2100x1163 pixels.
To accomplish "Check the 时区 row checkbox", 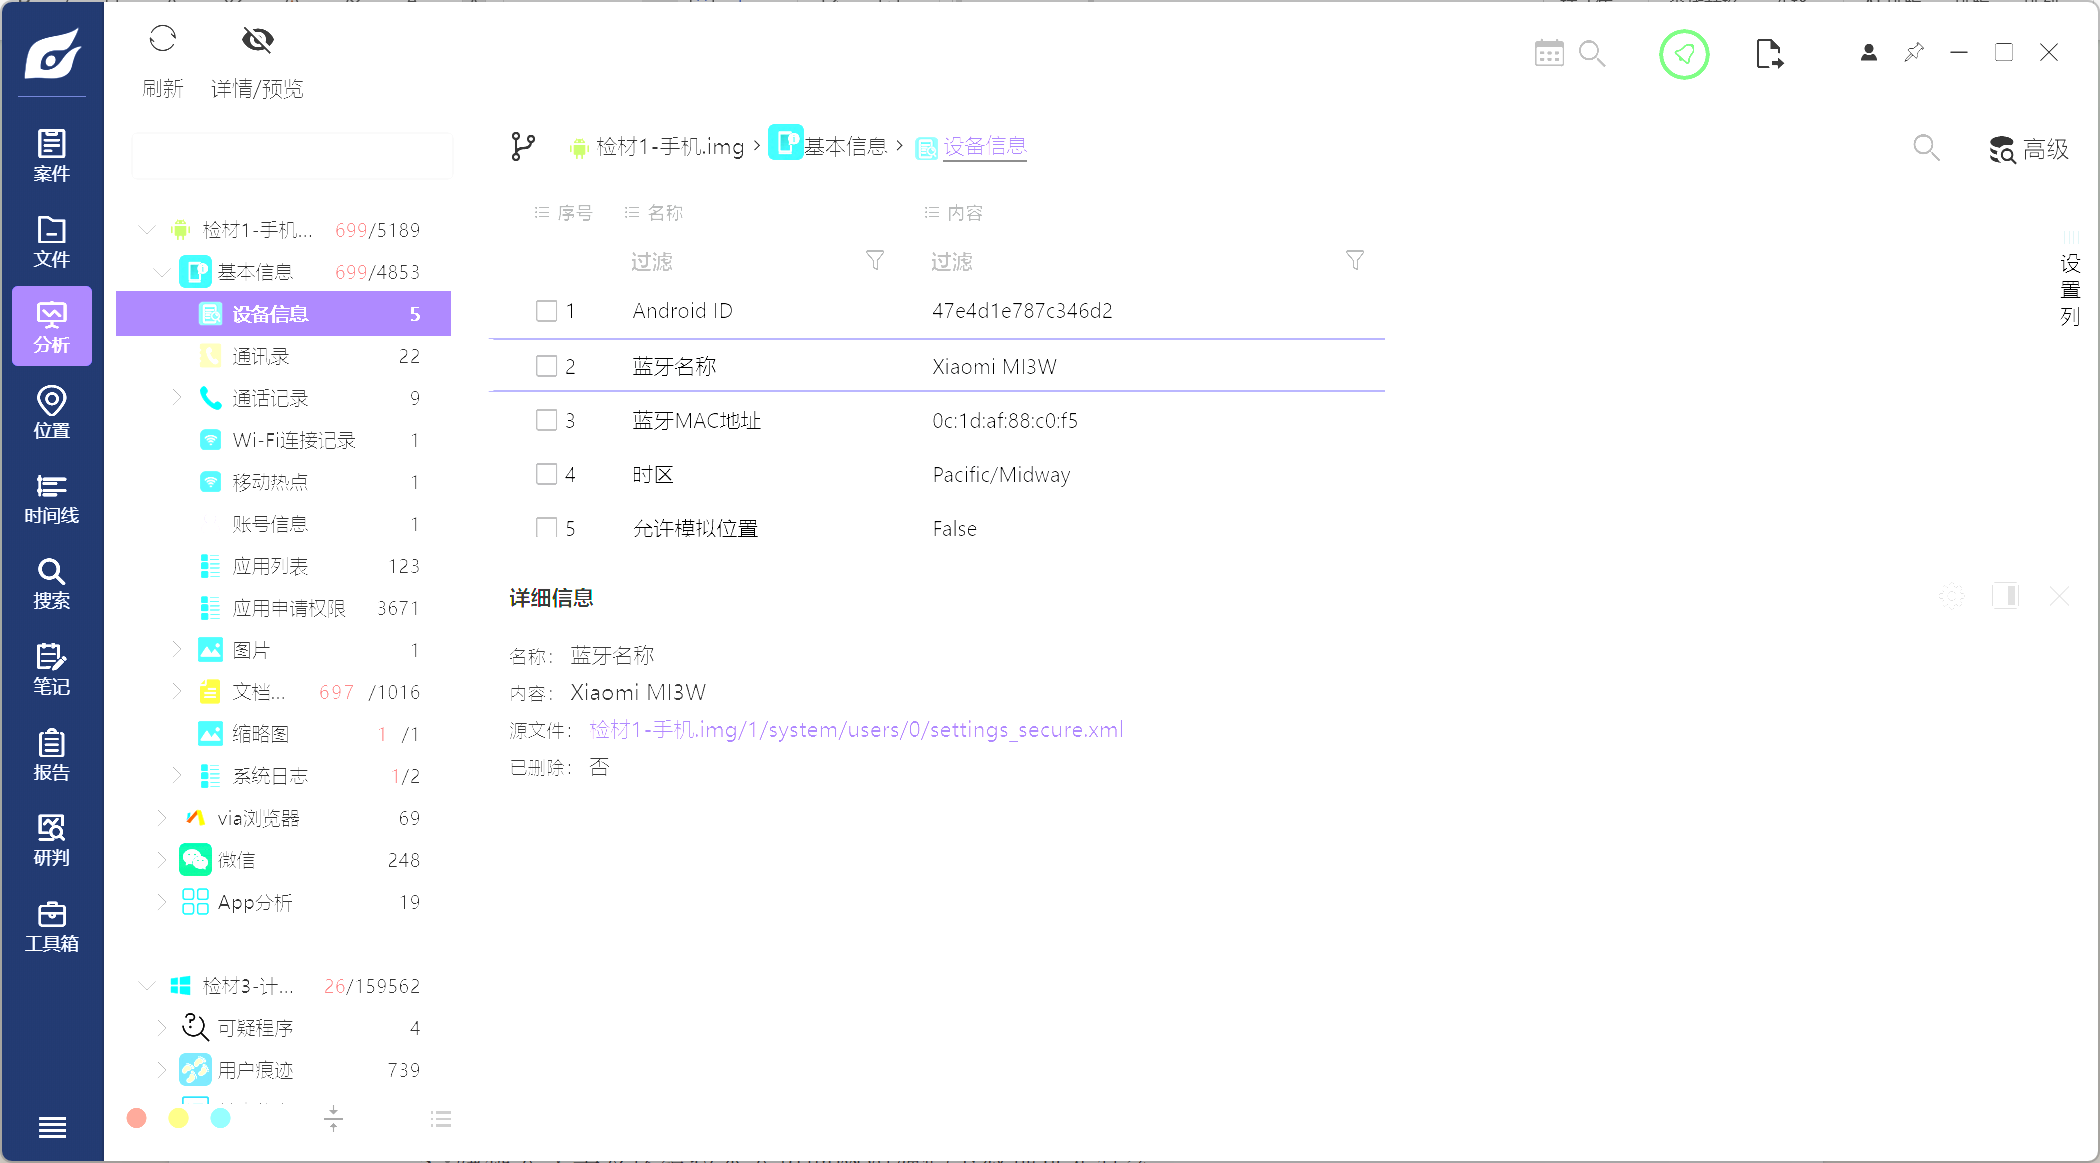I will 546,474.
